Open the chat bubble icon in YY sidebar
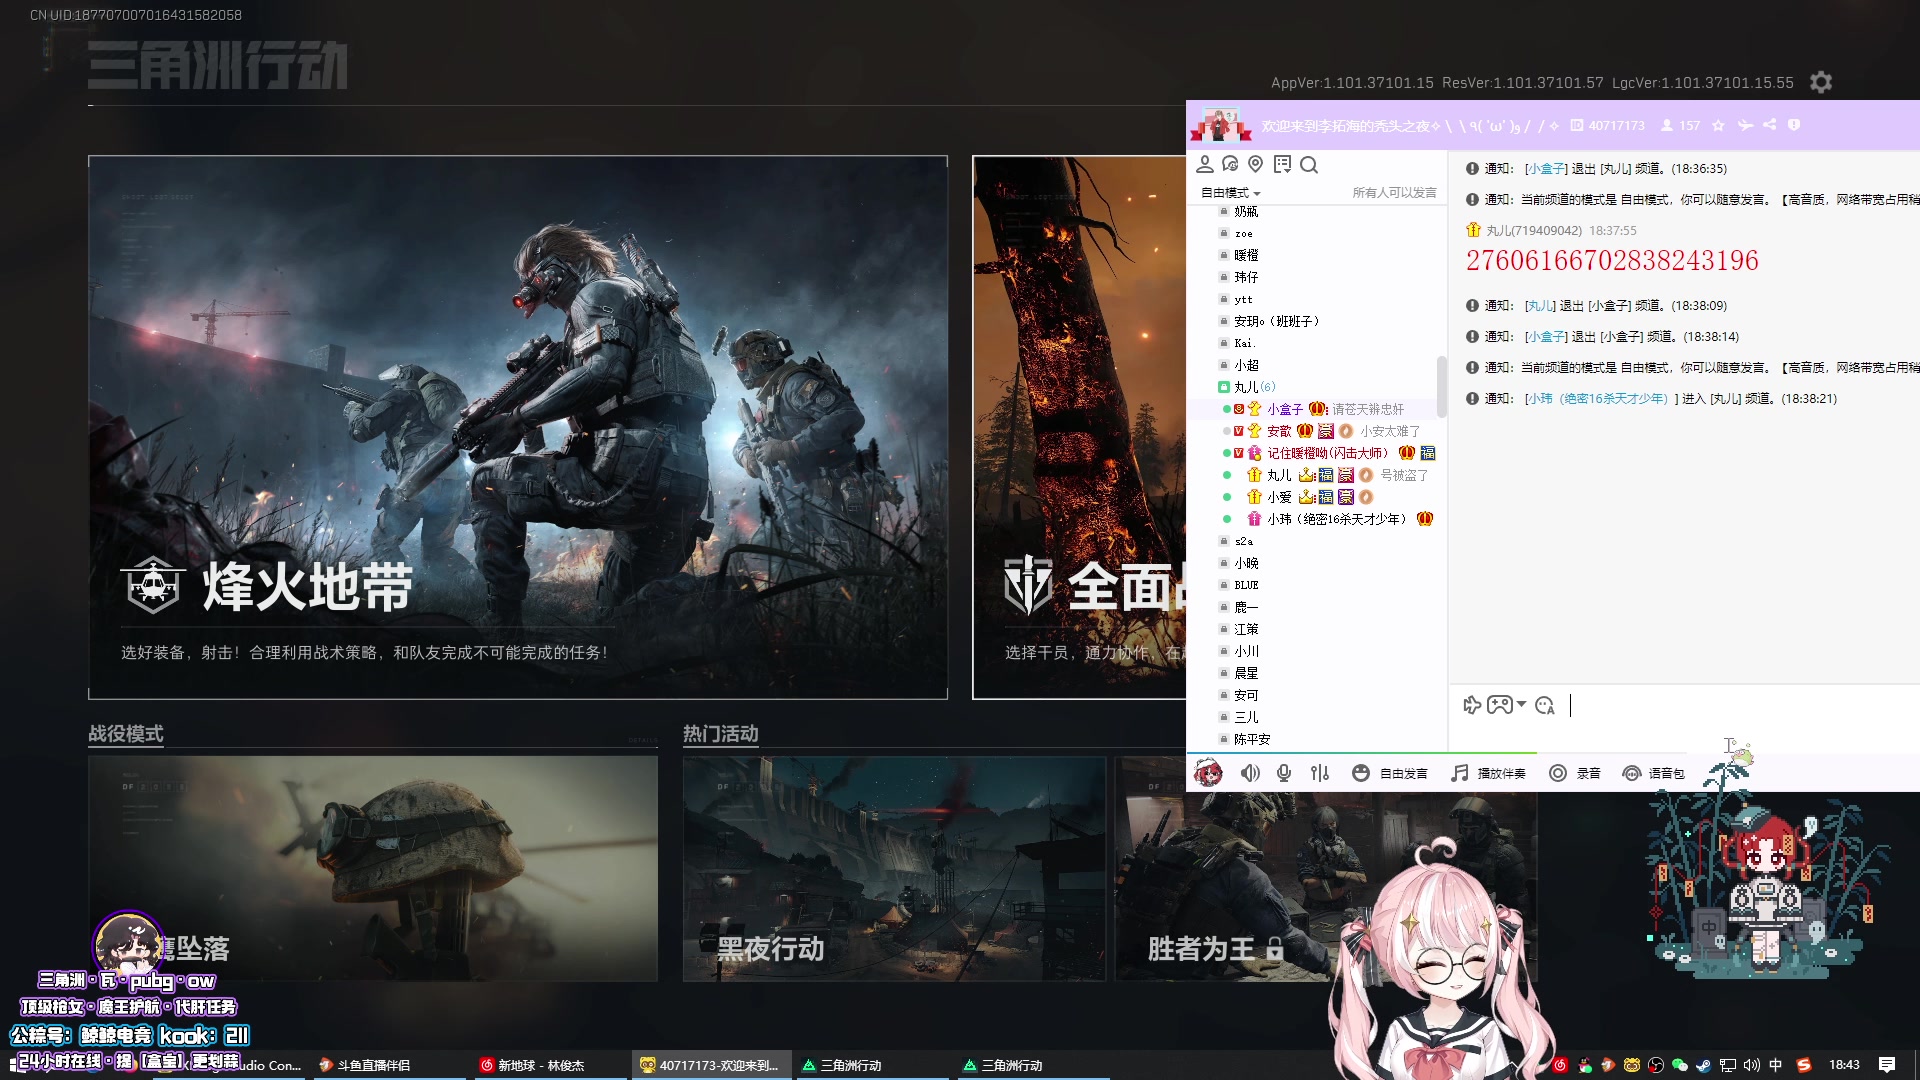1920x1080 pixels. [x=1230, y=164]
